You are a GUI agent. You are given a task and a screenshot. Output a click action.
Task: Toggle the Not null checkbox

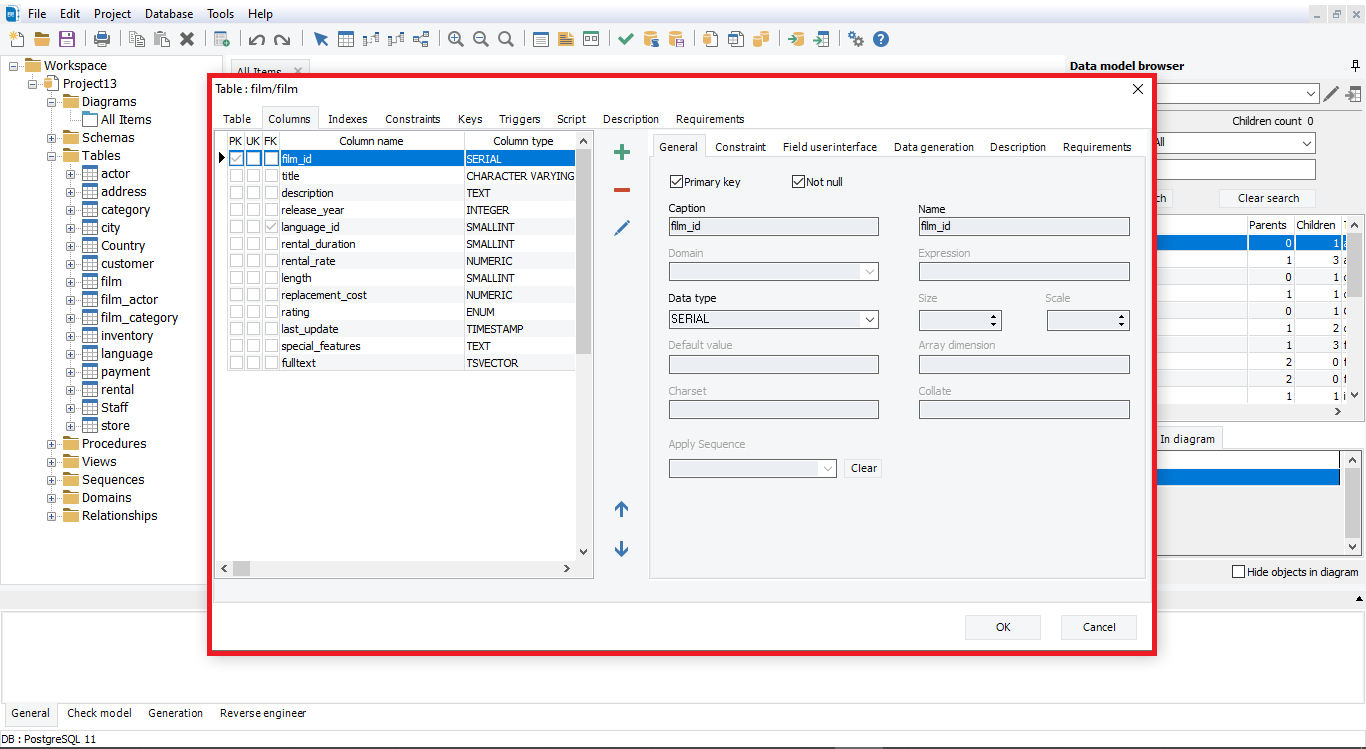pyautogui.click(x=799, y=182)
